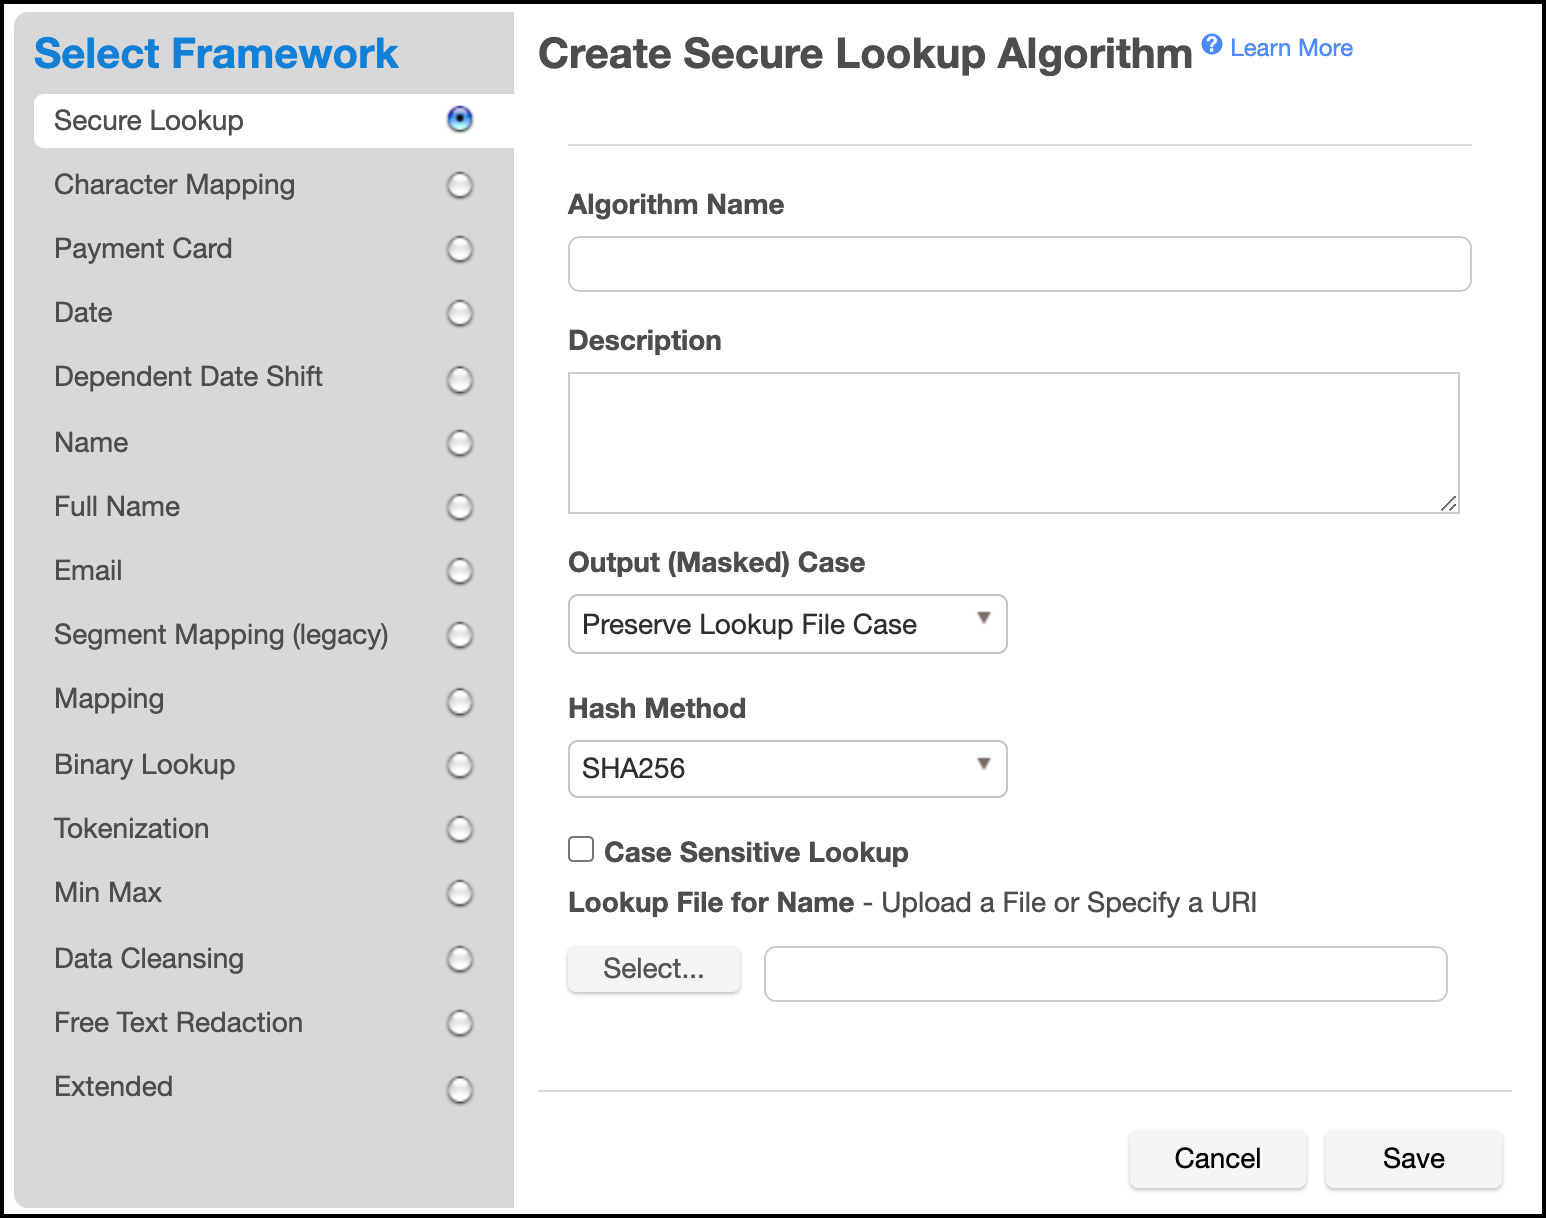This screenshot has width=1546, height=1218.
Task: Click the help question mark icon
Action: click(1211, 44)
